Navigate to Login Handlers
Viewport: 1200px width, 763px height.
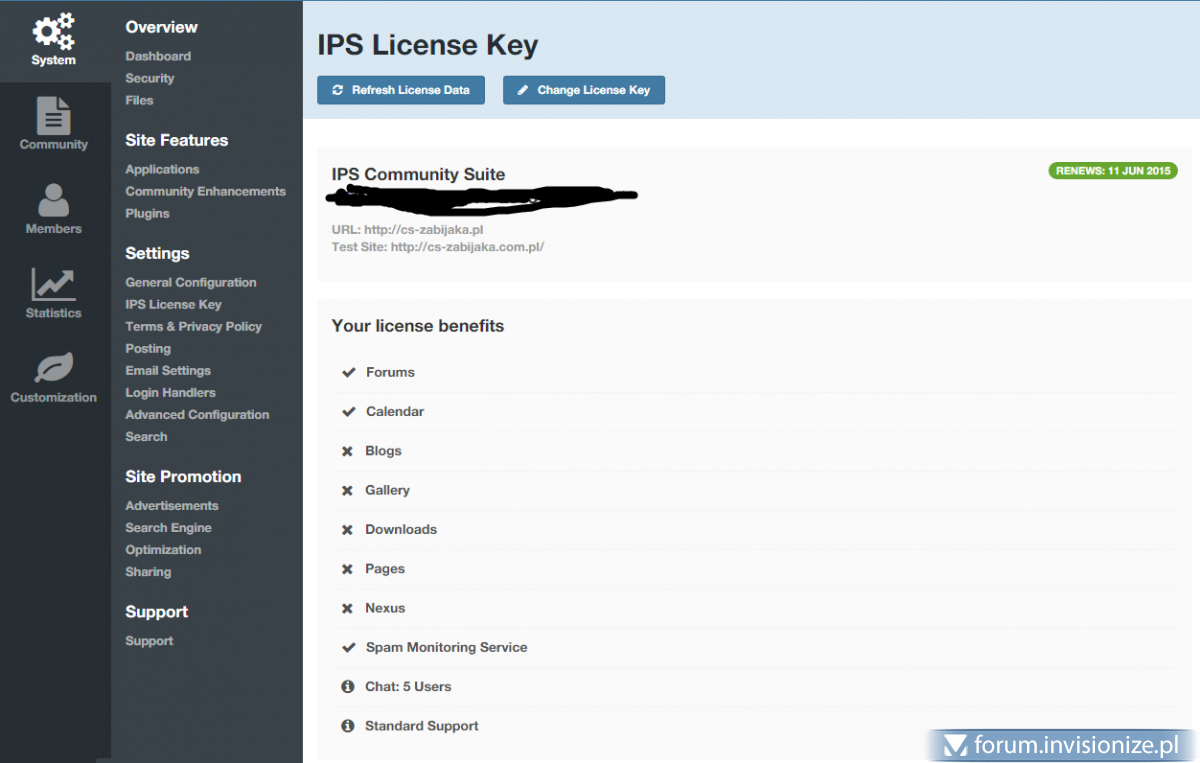click(170, 392)
